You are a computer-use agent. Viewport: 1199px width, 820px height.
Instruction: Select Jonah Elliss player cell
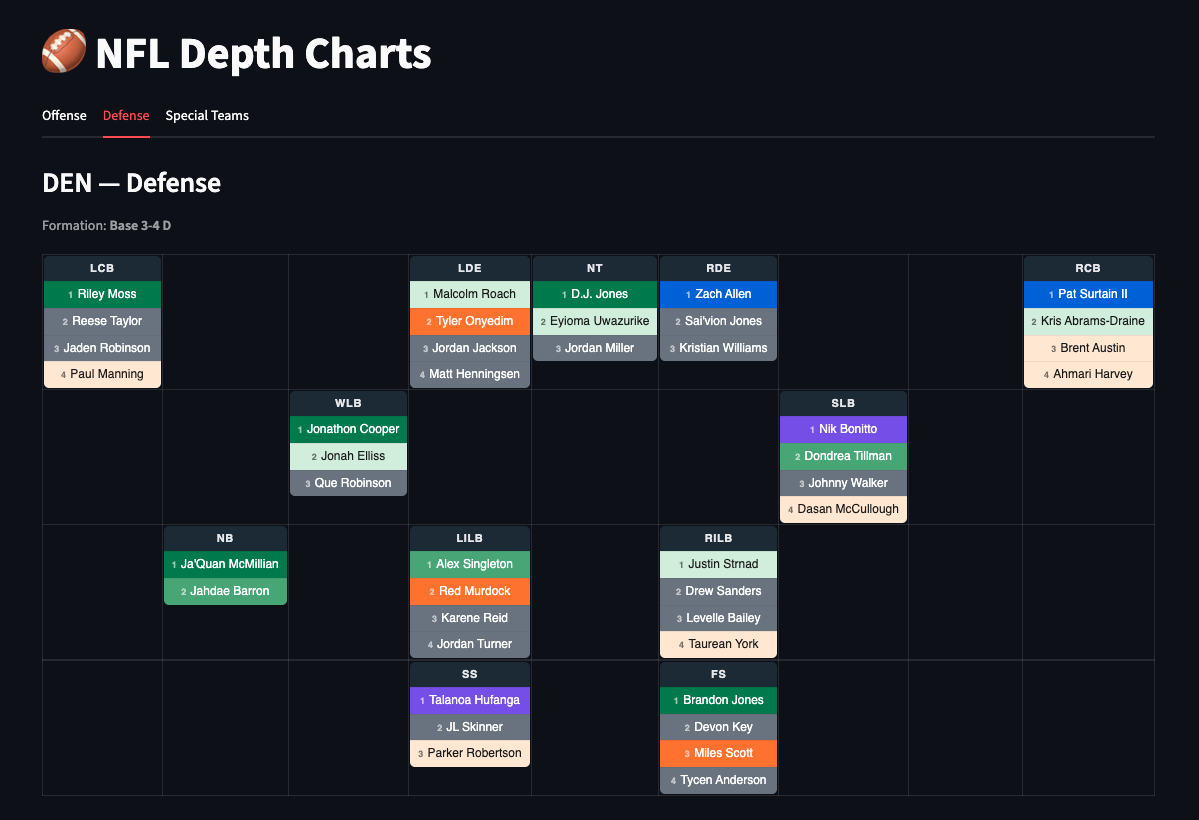click(348, 456)
